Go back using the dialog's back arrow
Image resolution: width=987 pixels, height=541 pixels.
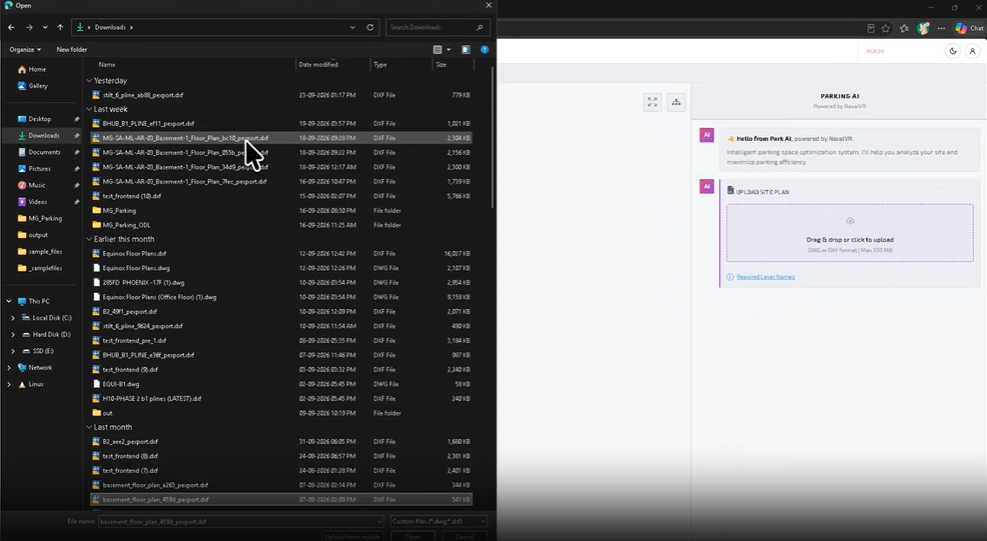[x=11, y=27]
